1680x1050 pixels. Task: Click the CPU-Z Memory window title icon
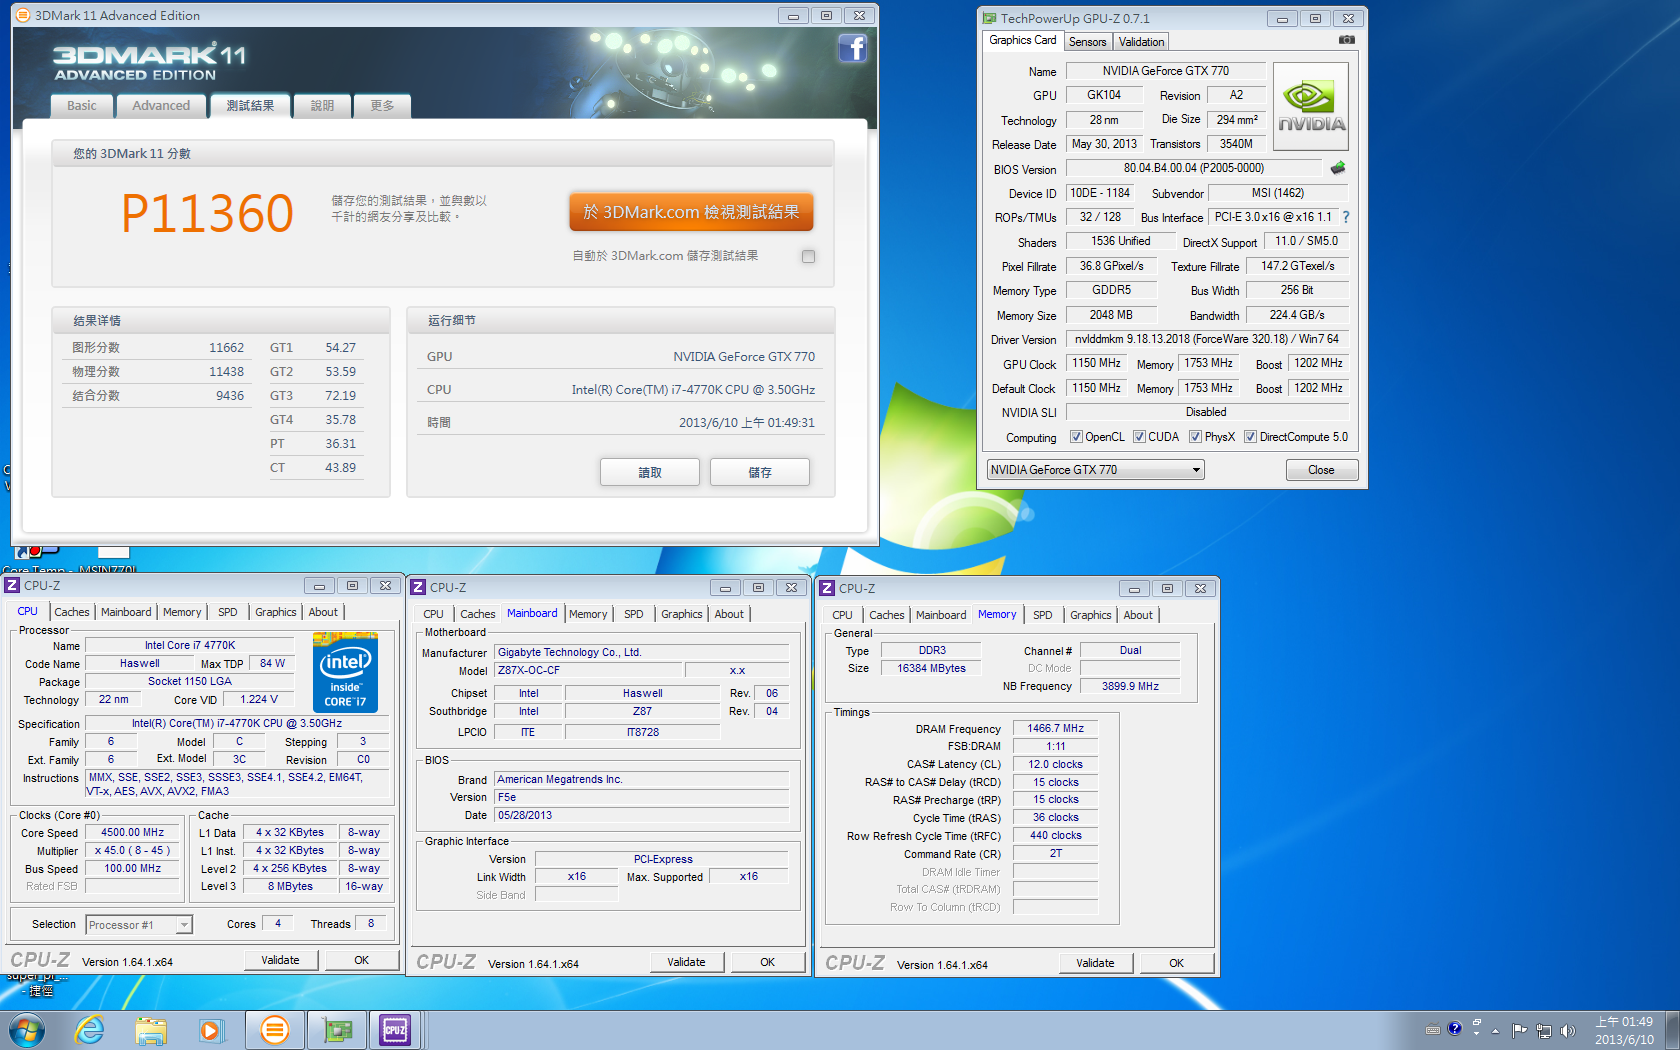pos(827,588)
